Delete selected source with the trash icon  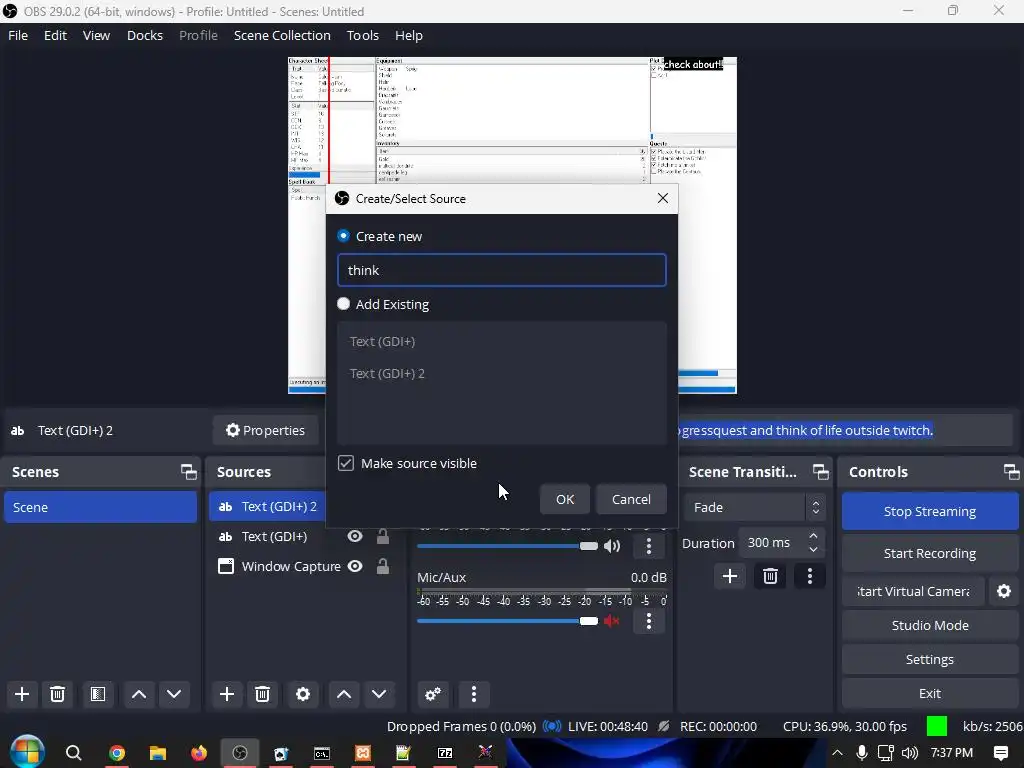point(263,694)
